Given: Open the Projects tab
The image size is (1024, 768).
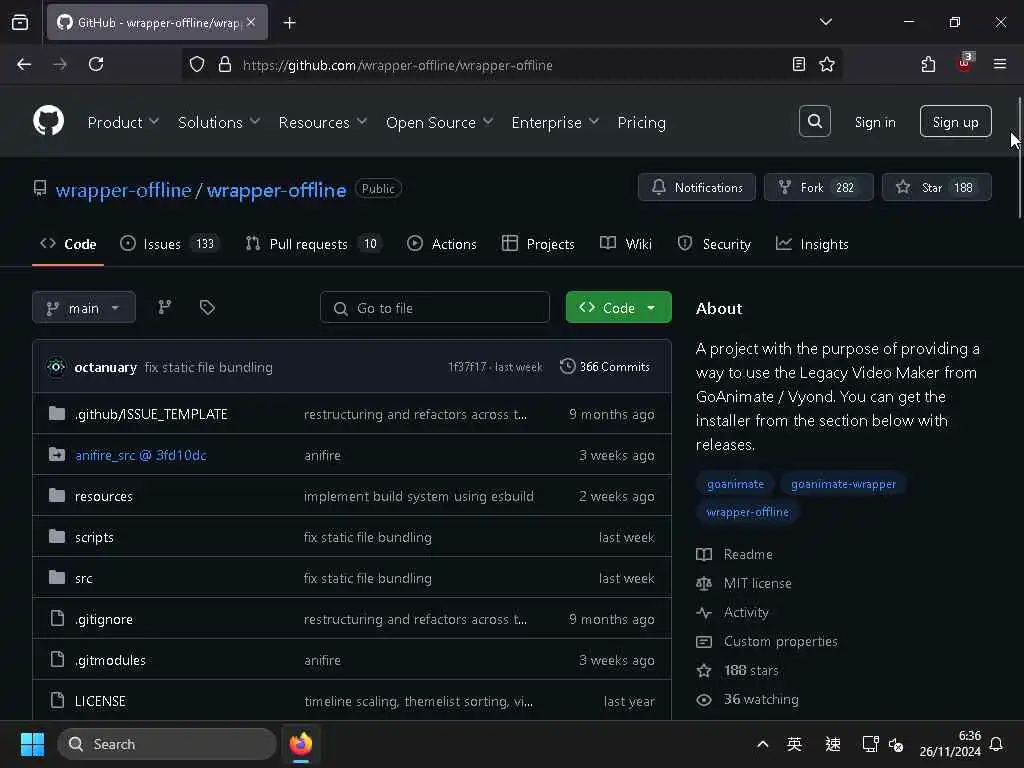Looking at the screenshot, I should tap(538, 244).
